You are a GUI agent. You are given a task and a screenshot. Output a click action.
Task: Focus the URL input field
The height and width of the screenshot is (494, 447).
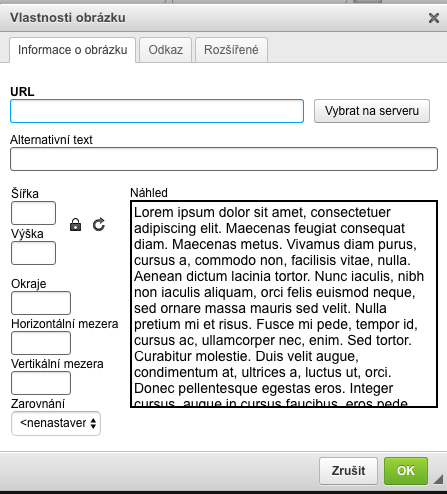click(157, 111)
